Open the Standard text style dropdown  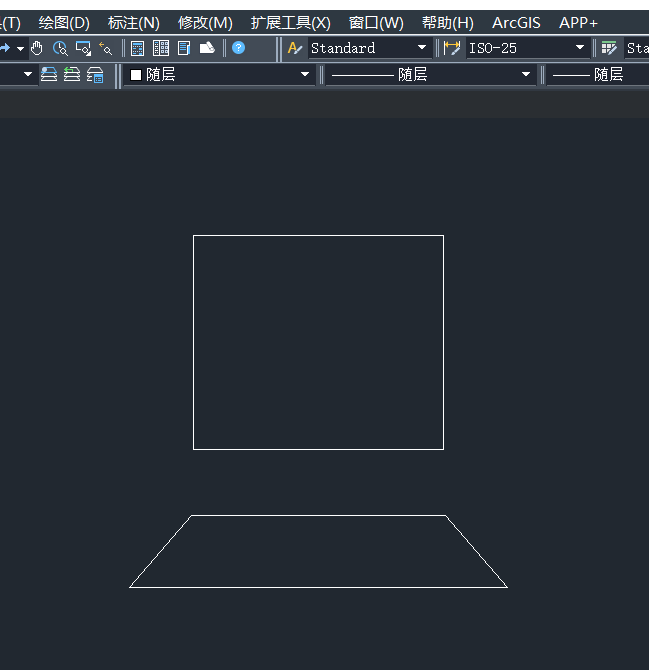point(370,48)
